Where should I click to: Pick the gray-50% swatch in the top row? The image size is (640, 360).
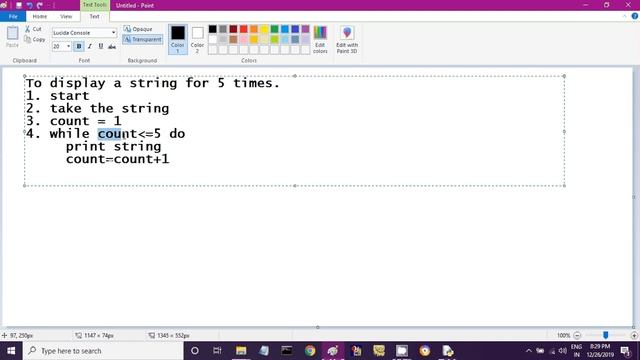(223, 29)
